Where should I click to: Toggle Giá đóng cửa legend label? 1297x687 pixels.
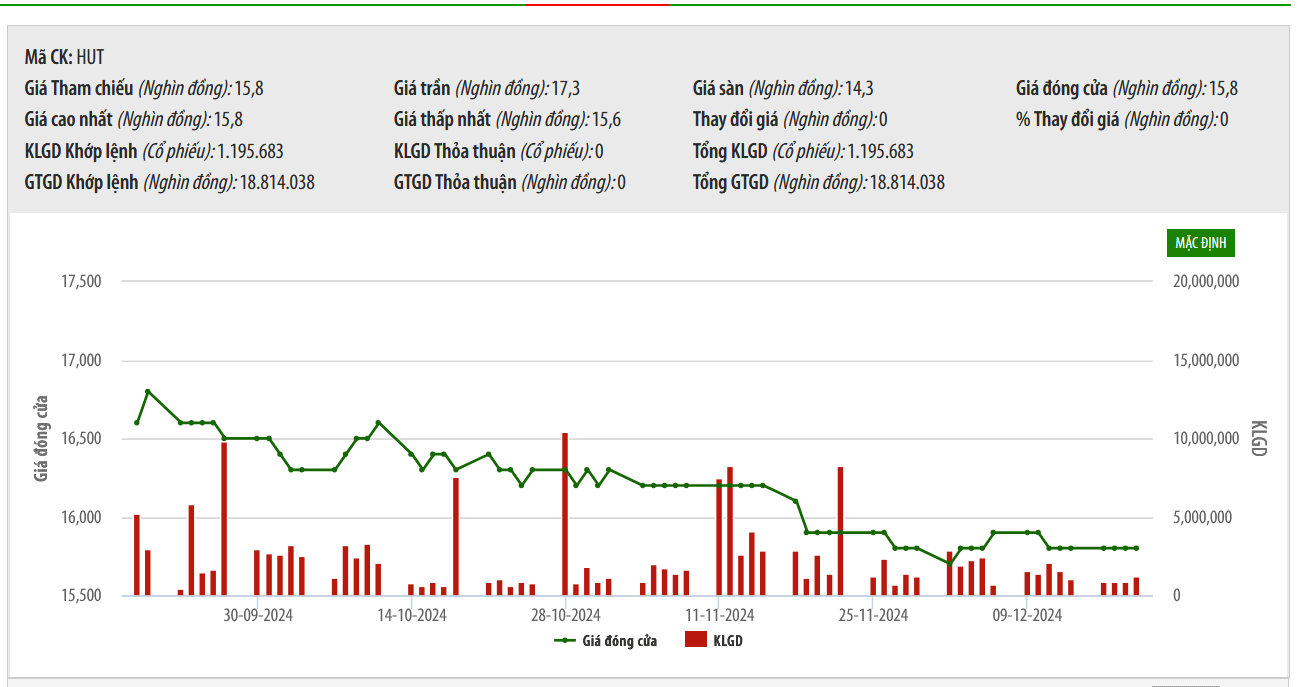(x=619, y=641)
